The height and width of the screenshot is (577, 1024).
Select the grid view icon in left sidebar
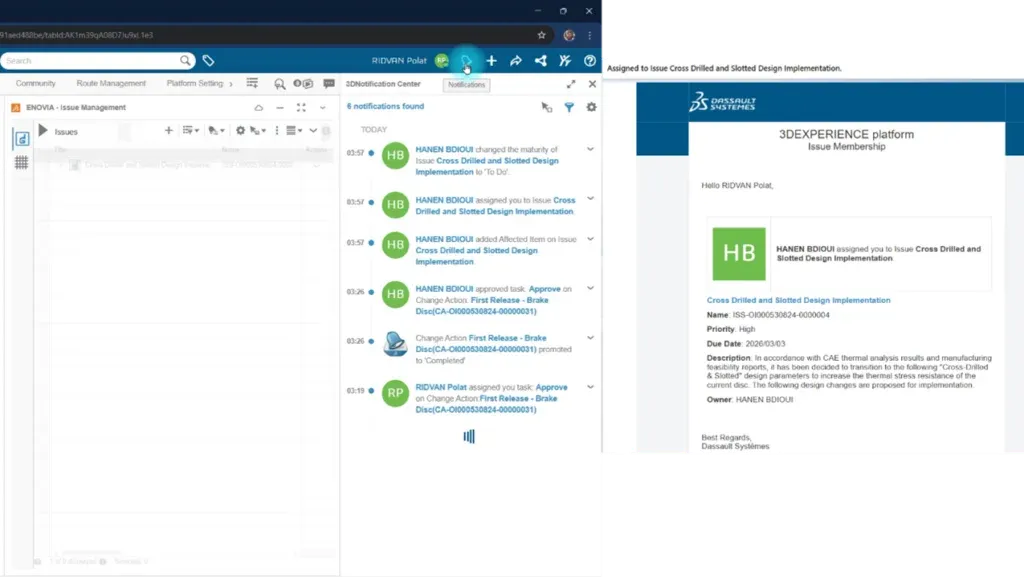coord(22,163)
